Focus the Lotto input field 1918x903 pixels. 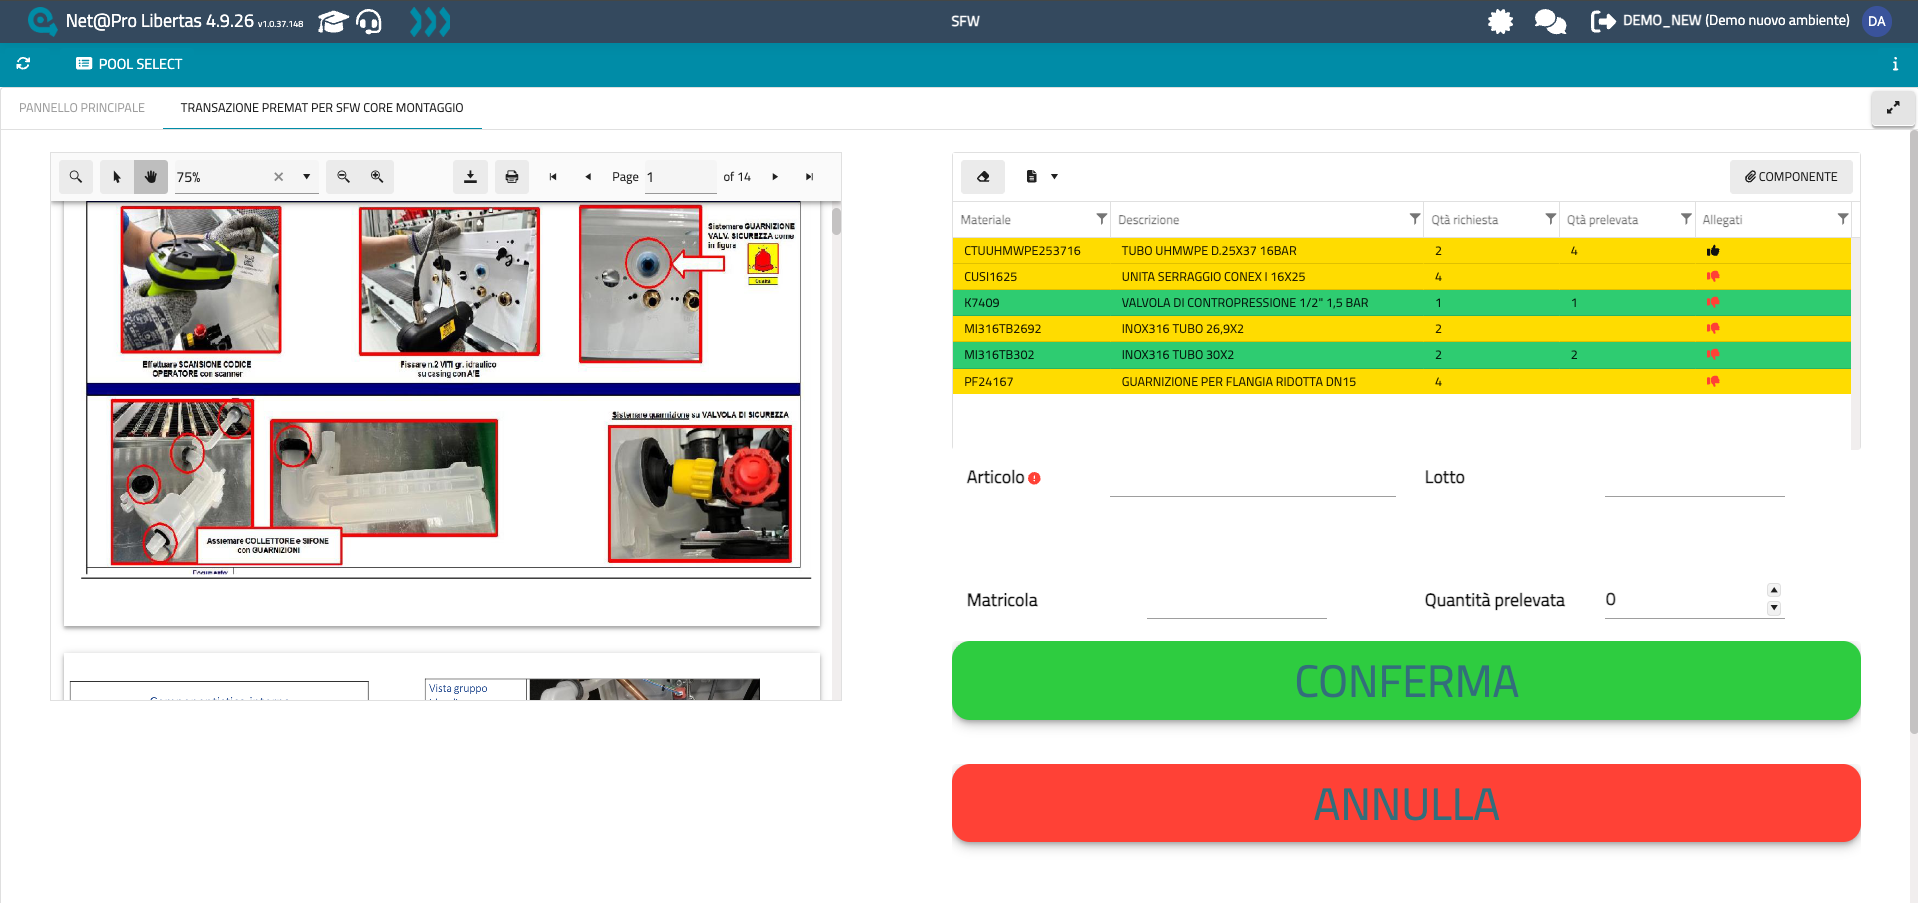(x=1694, y=479)
